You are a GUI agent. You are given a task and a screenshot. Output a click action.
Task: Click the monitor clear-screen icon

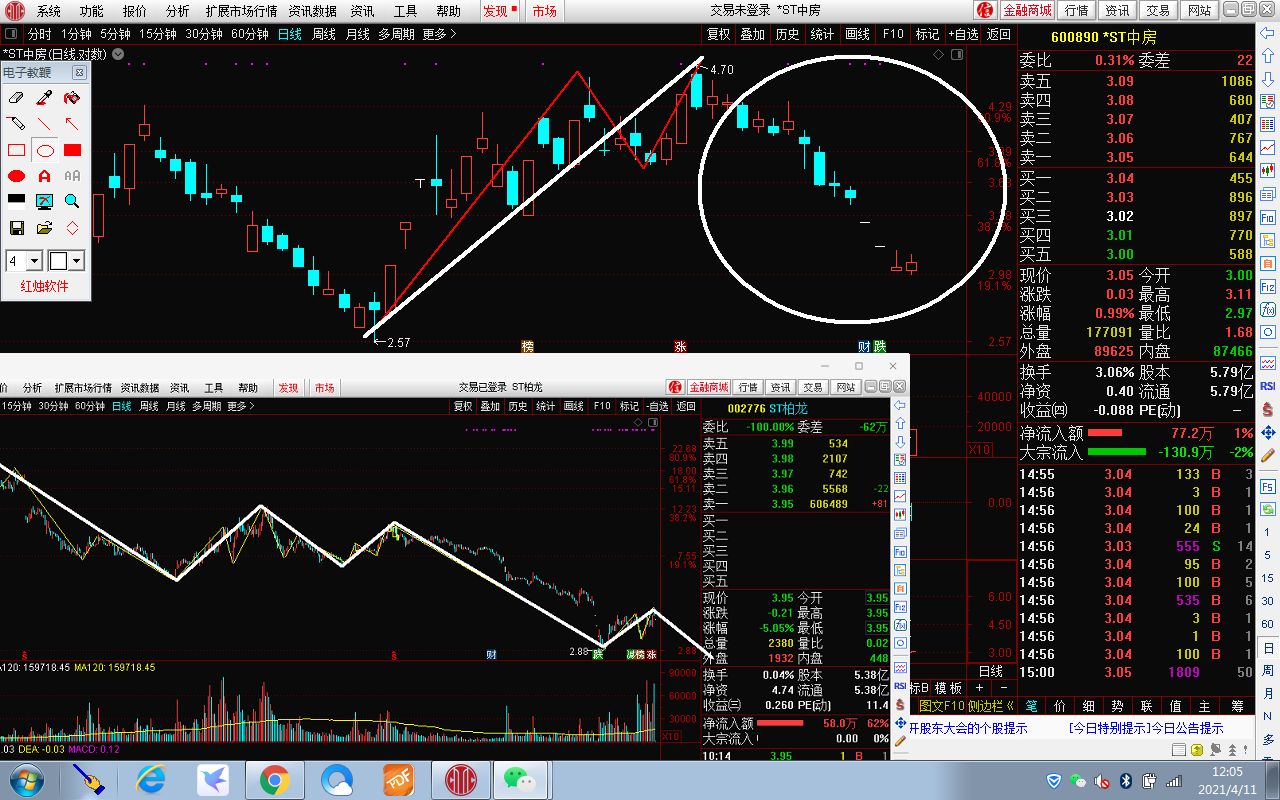(44, 201)
